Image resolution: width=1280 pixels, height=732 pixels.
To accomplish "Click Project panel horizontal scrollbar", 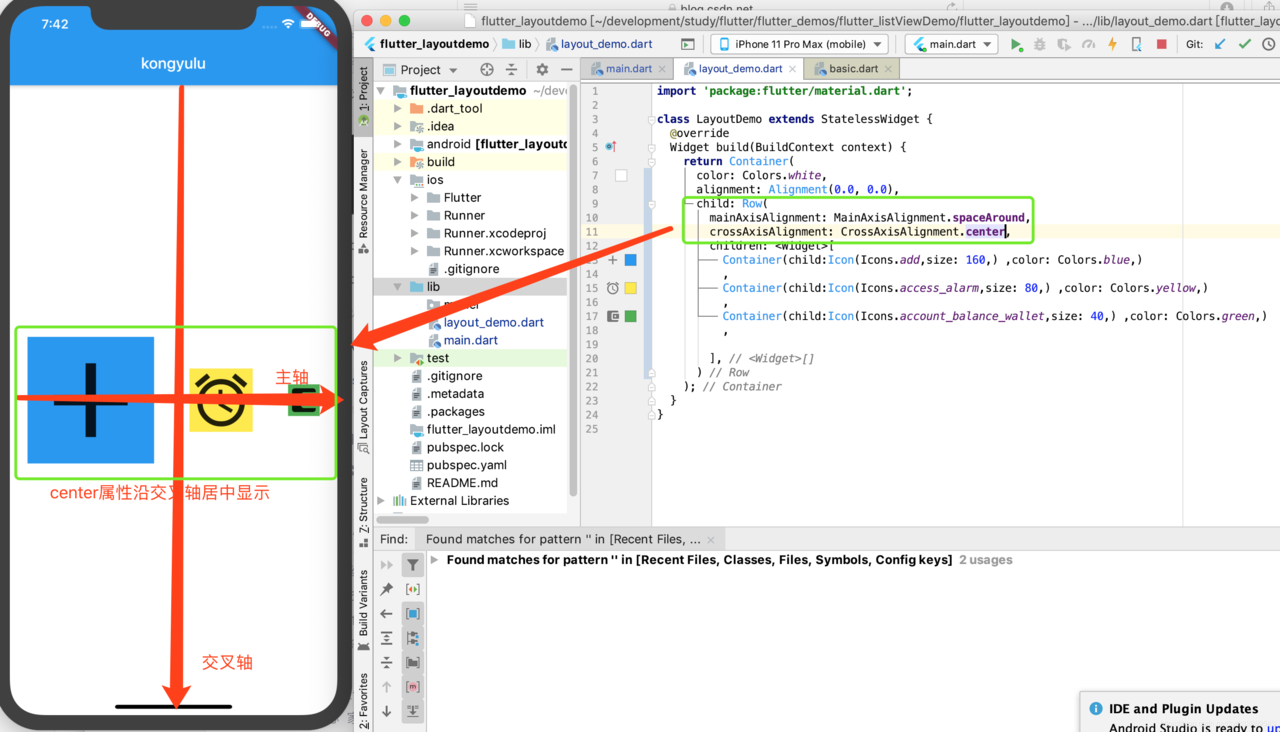I will 403,520.
